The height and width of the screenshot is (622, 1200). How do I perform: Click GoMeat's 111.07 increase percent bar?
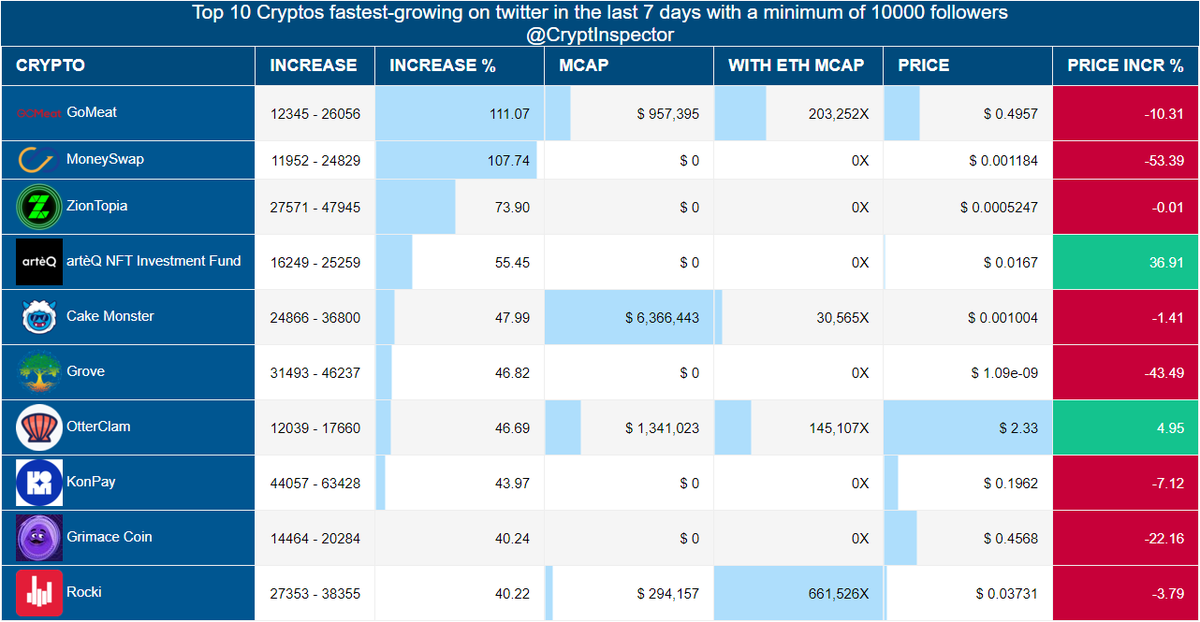[x=460, y=113]
